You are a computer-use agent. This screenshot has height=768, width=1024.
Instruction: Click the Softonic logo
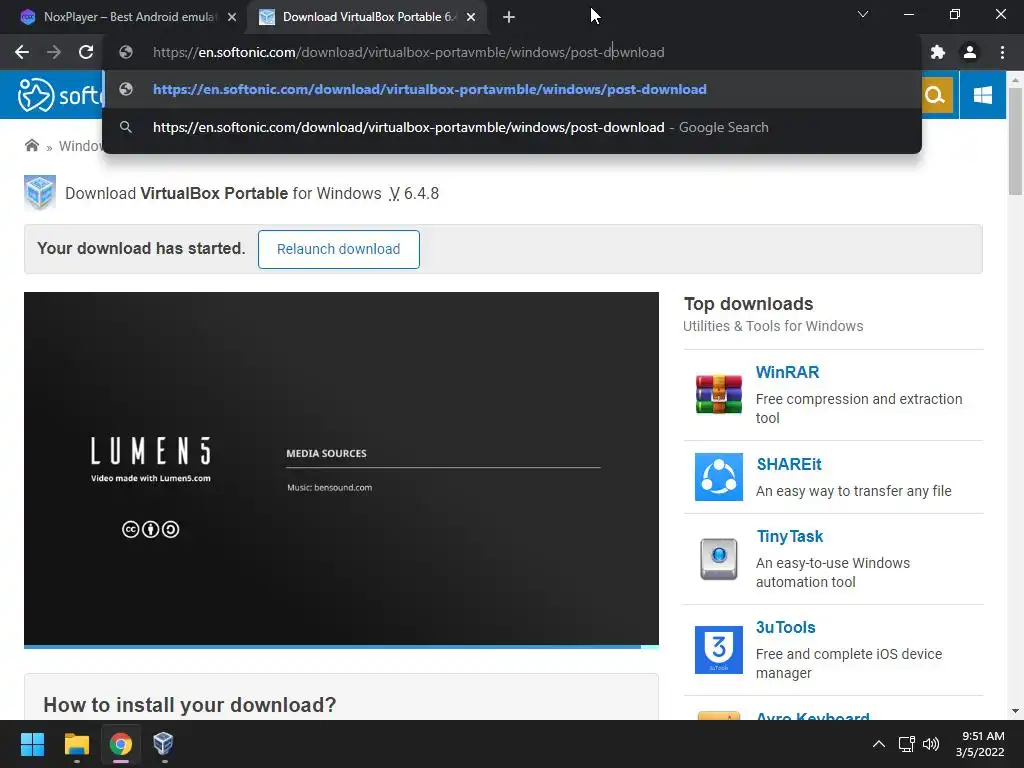coord(59,95)
